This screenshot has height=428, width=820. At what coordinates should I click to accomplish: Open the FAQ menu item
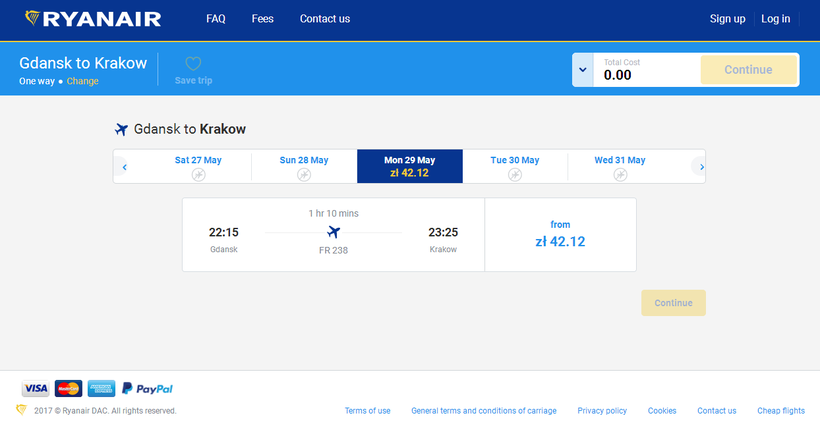point(216,19)
